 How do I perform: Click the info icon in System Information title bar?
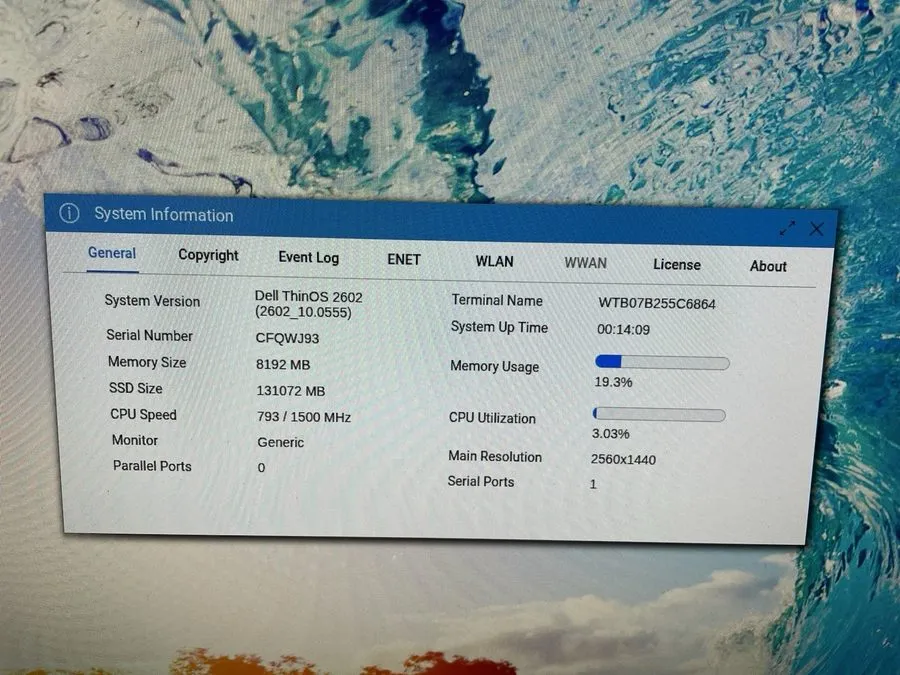[69, 213]
